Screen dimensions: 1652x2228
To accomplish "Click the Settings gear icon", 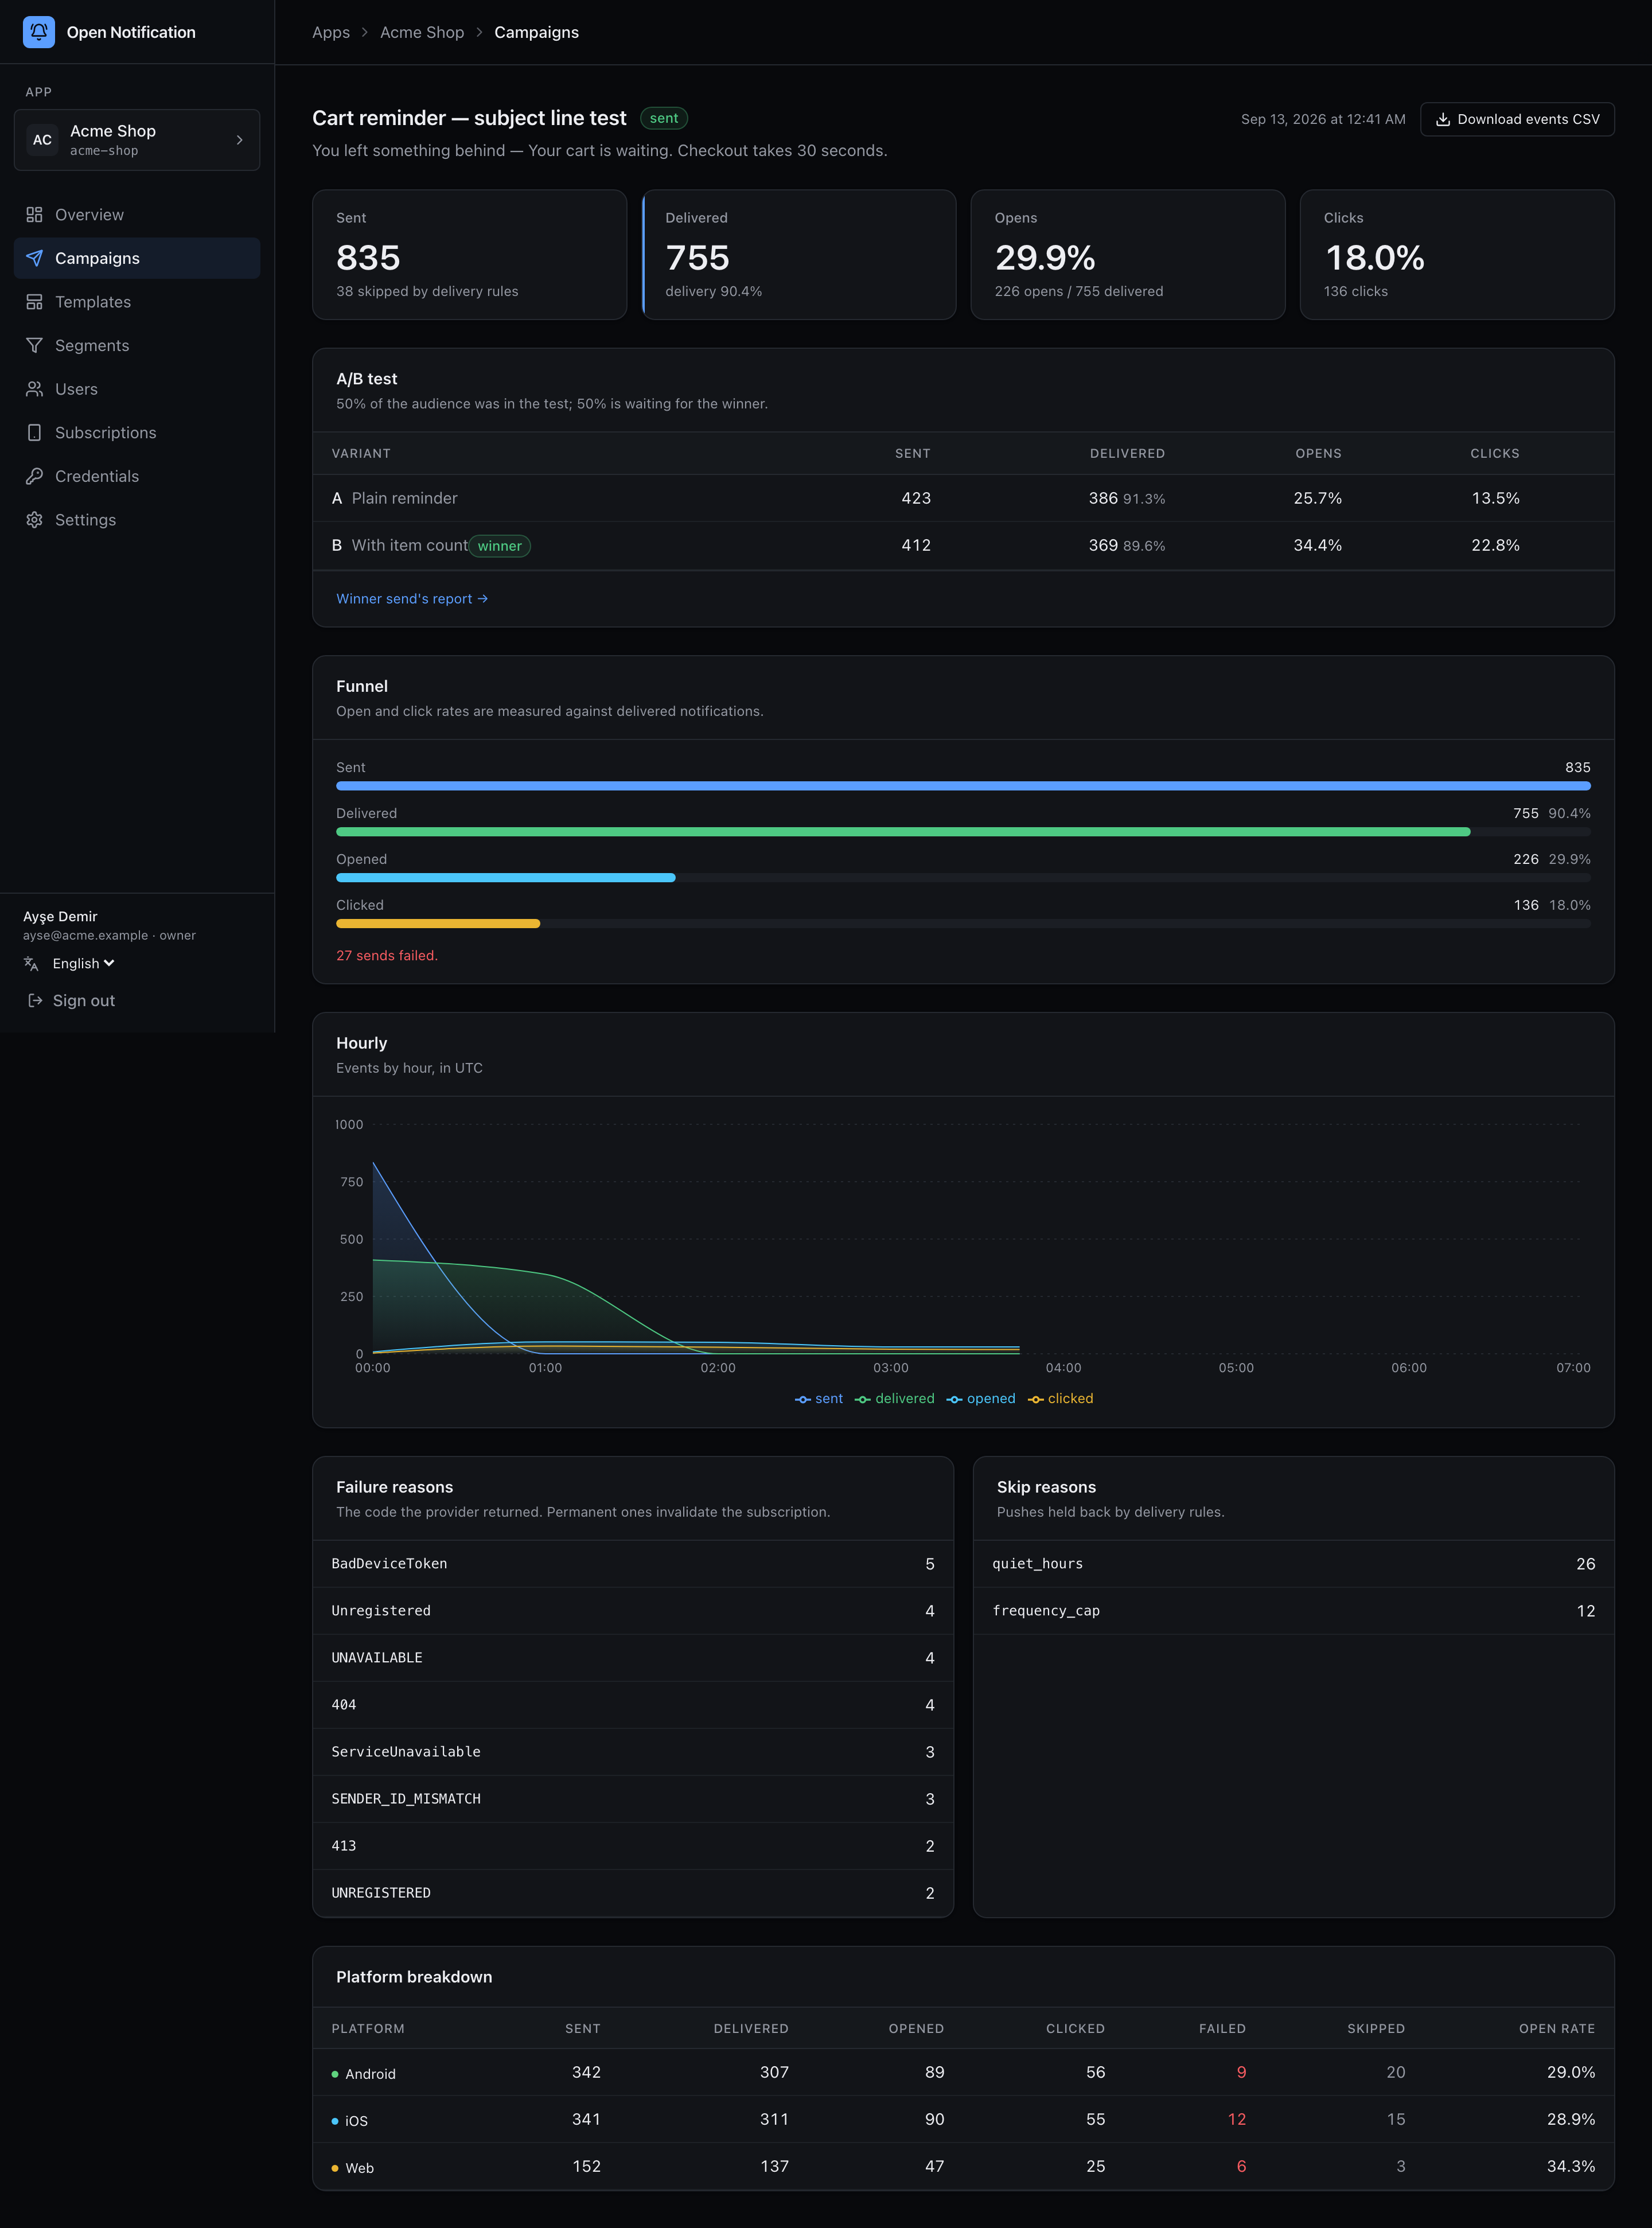I will pos(34,520).
